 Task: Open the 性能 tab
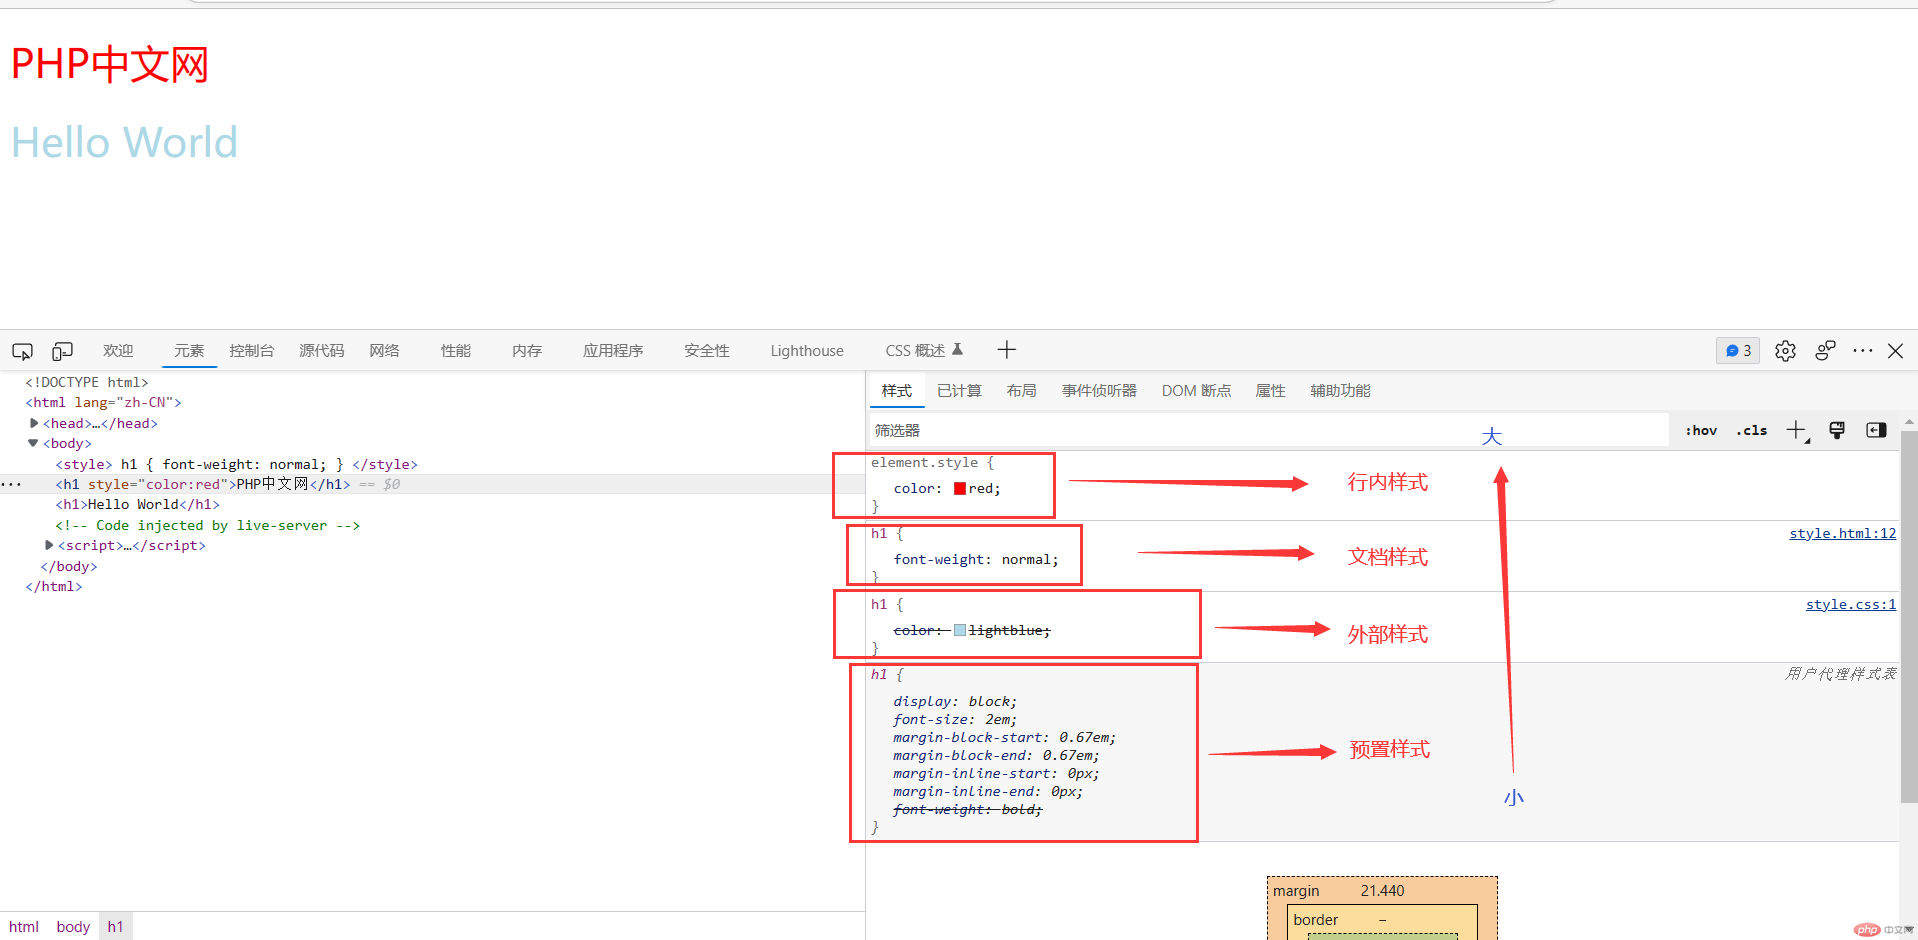[x=456, y=351]
